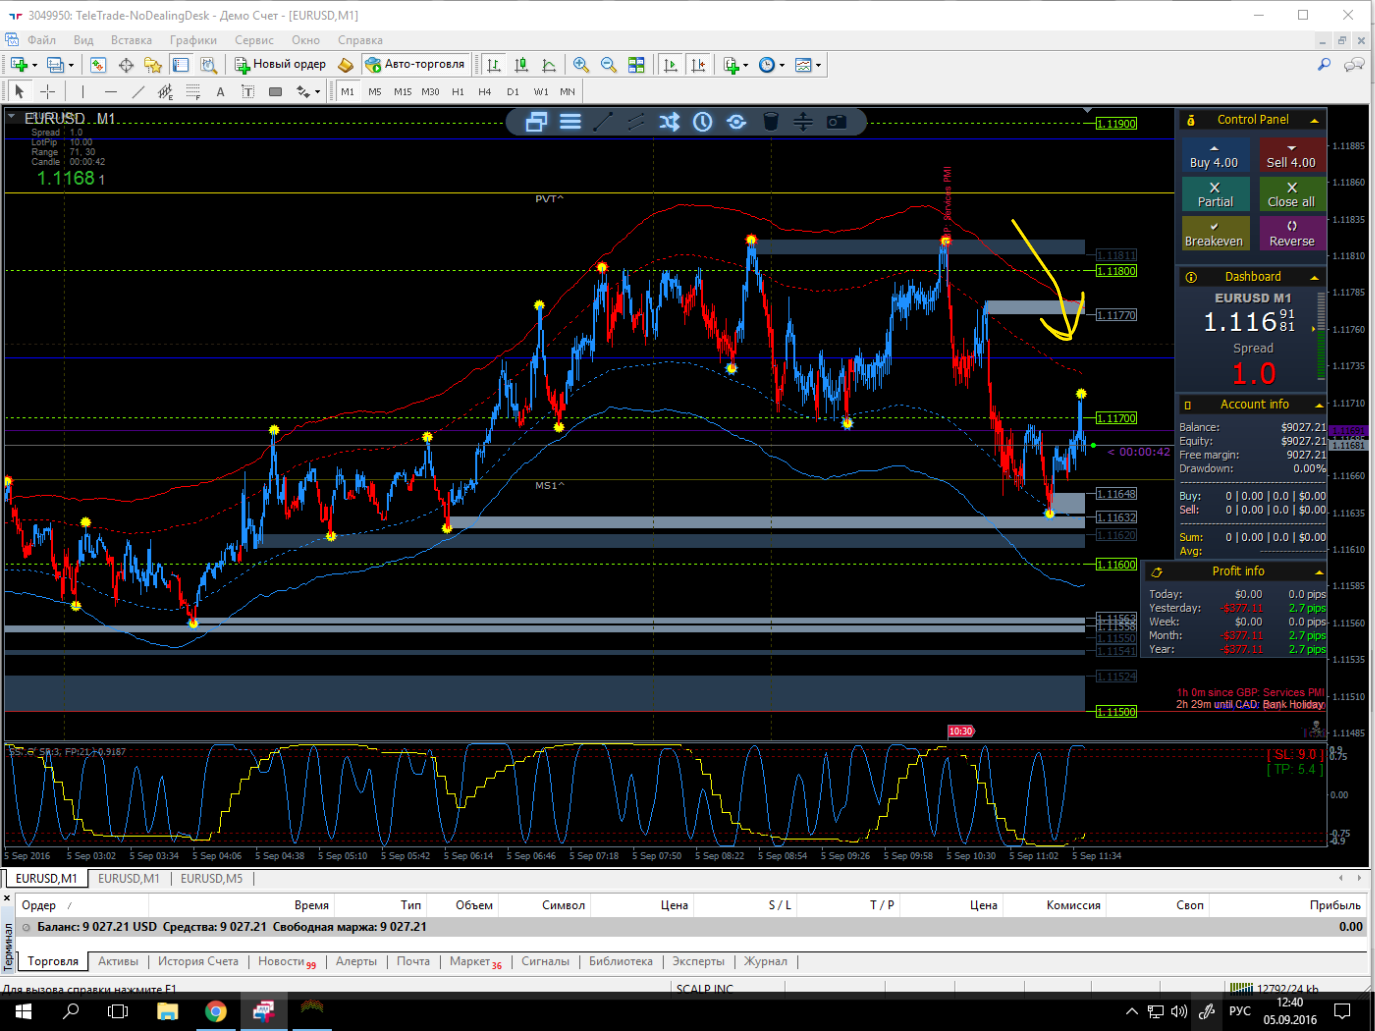Click Sell 4.00 button
Image resolution: width=1375 pixels, height=1031 pixels.
pos(1291,156)
